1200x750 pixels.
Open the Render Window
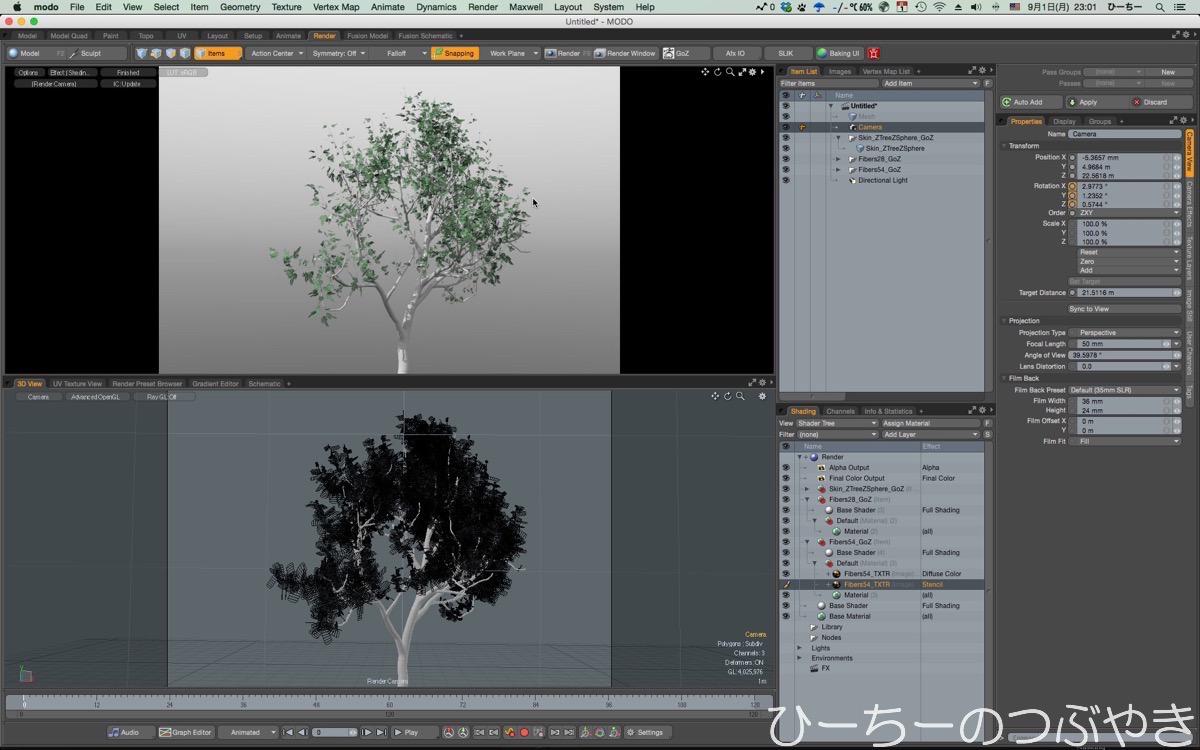coord(625,53)
